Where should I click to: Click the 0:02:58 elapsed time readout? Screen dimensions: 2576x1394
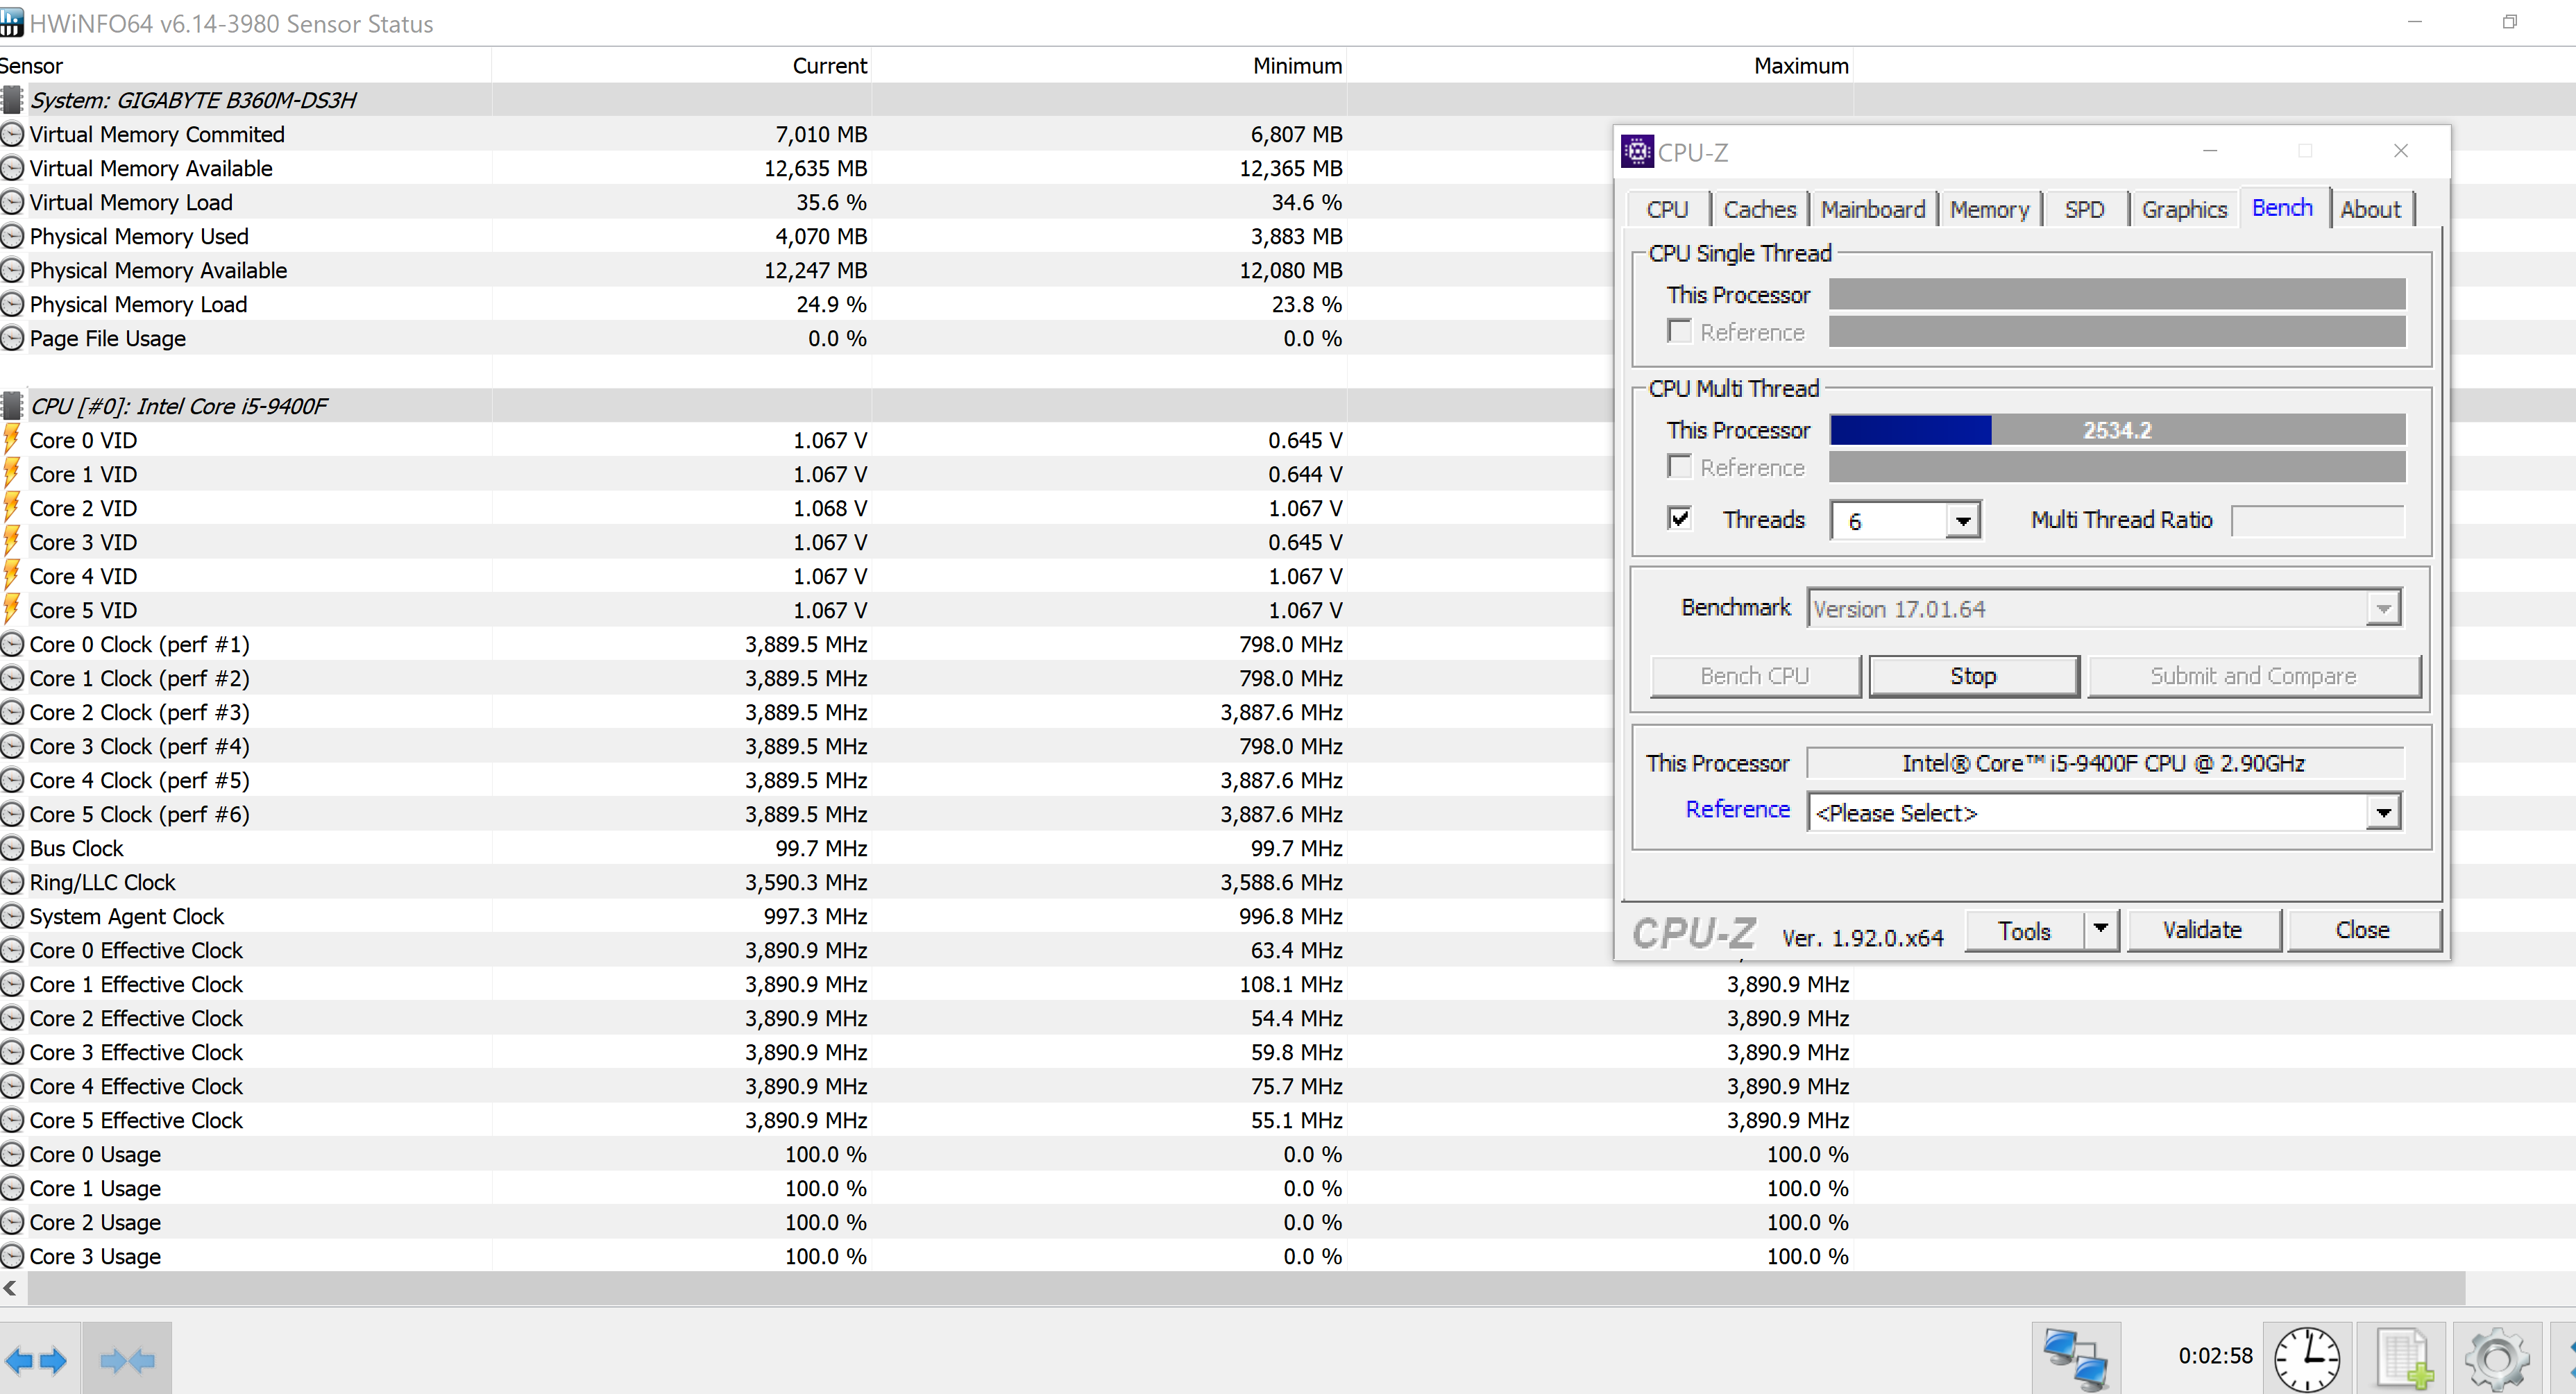(x=2215, y=1356)
